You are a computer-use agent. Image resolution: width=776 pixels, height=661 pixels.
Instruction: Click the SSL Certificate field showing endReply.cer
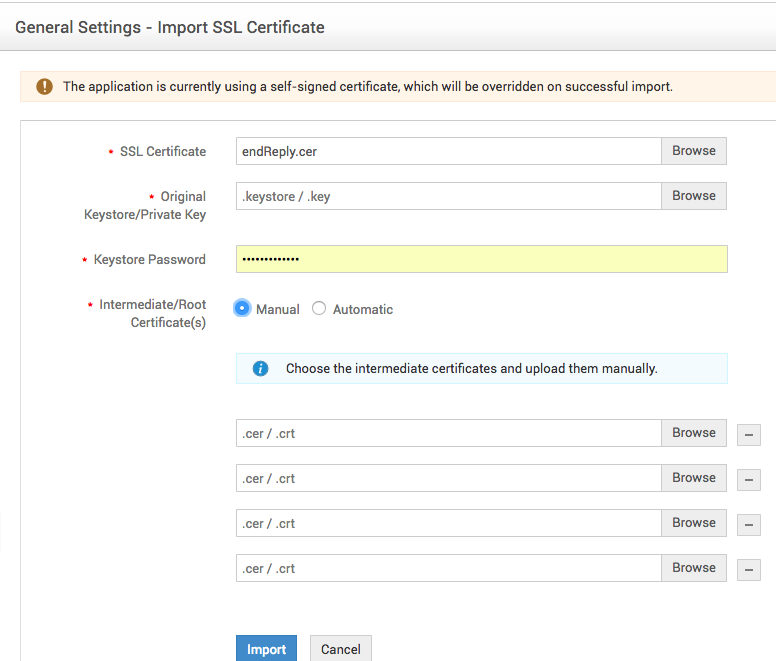(x=448, y=151)
